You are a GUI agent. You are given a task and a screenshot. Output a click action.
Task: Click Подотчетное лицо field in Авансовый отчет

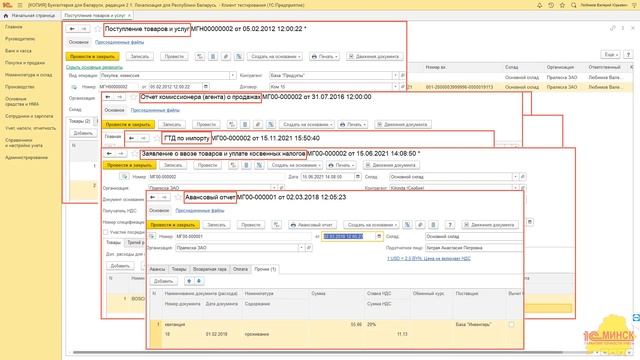[473, 248]
